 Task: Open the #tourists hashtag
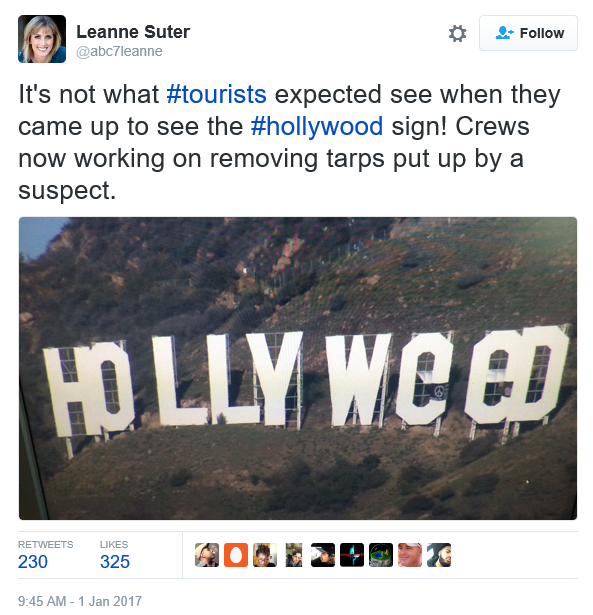[x=216, y=95]
